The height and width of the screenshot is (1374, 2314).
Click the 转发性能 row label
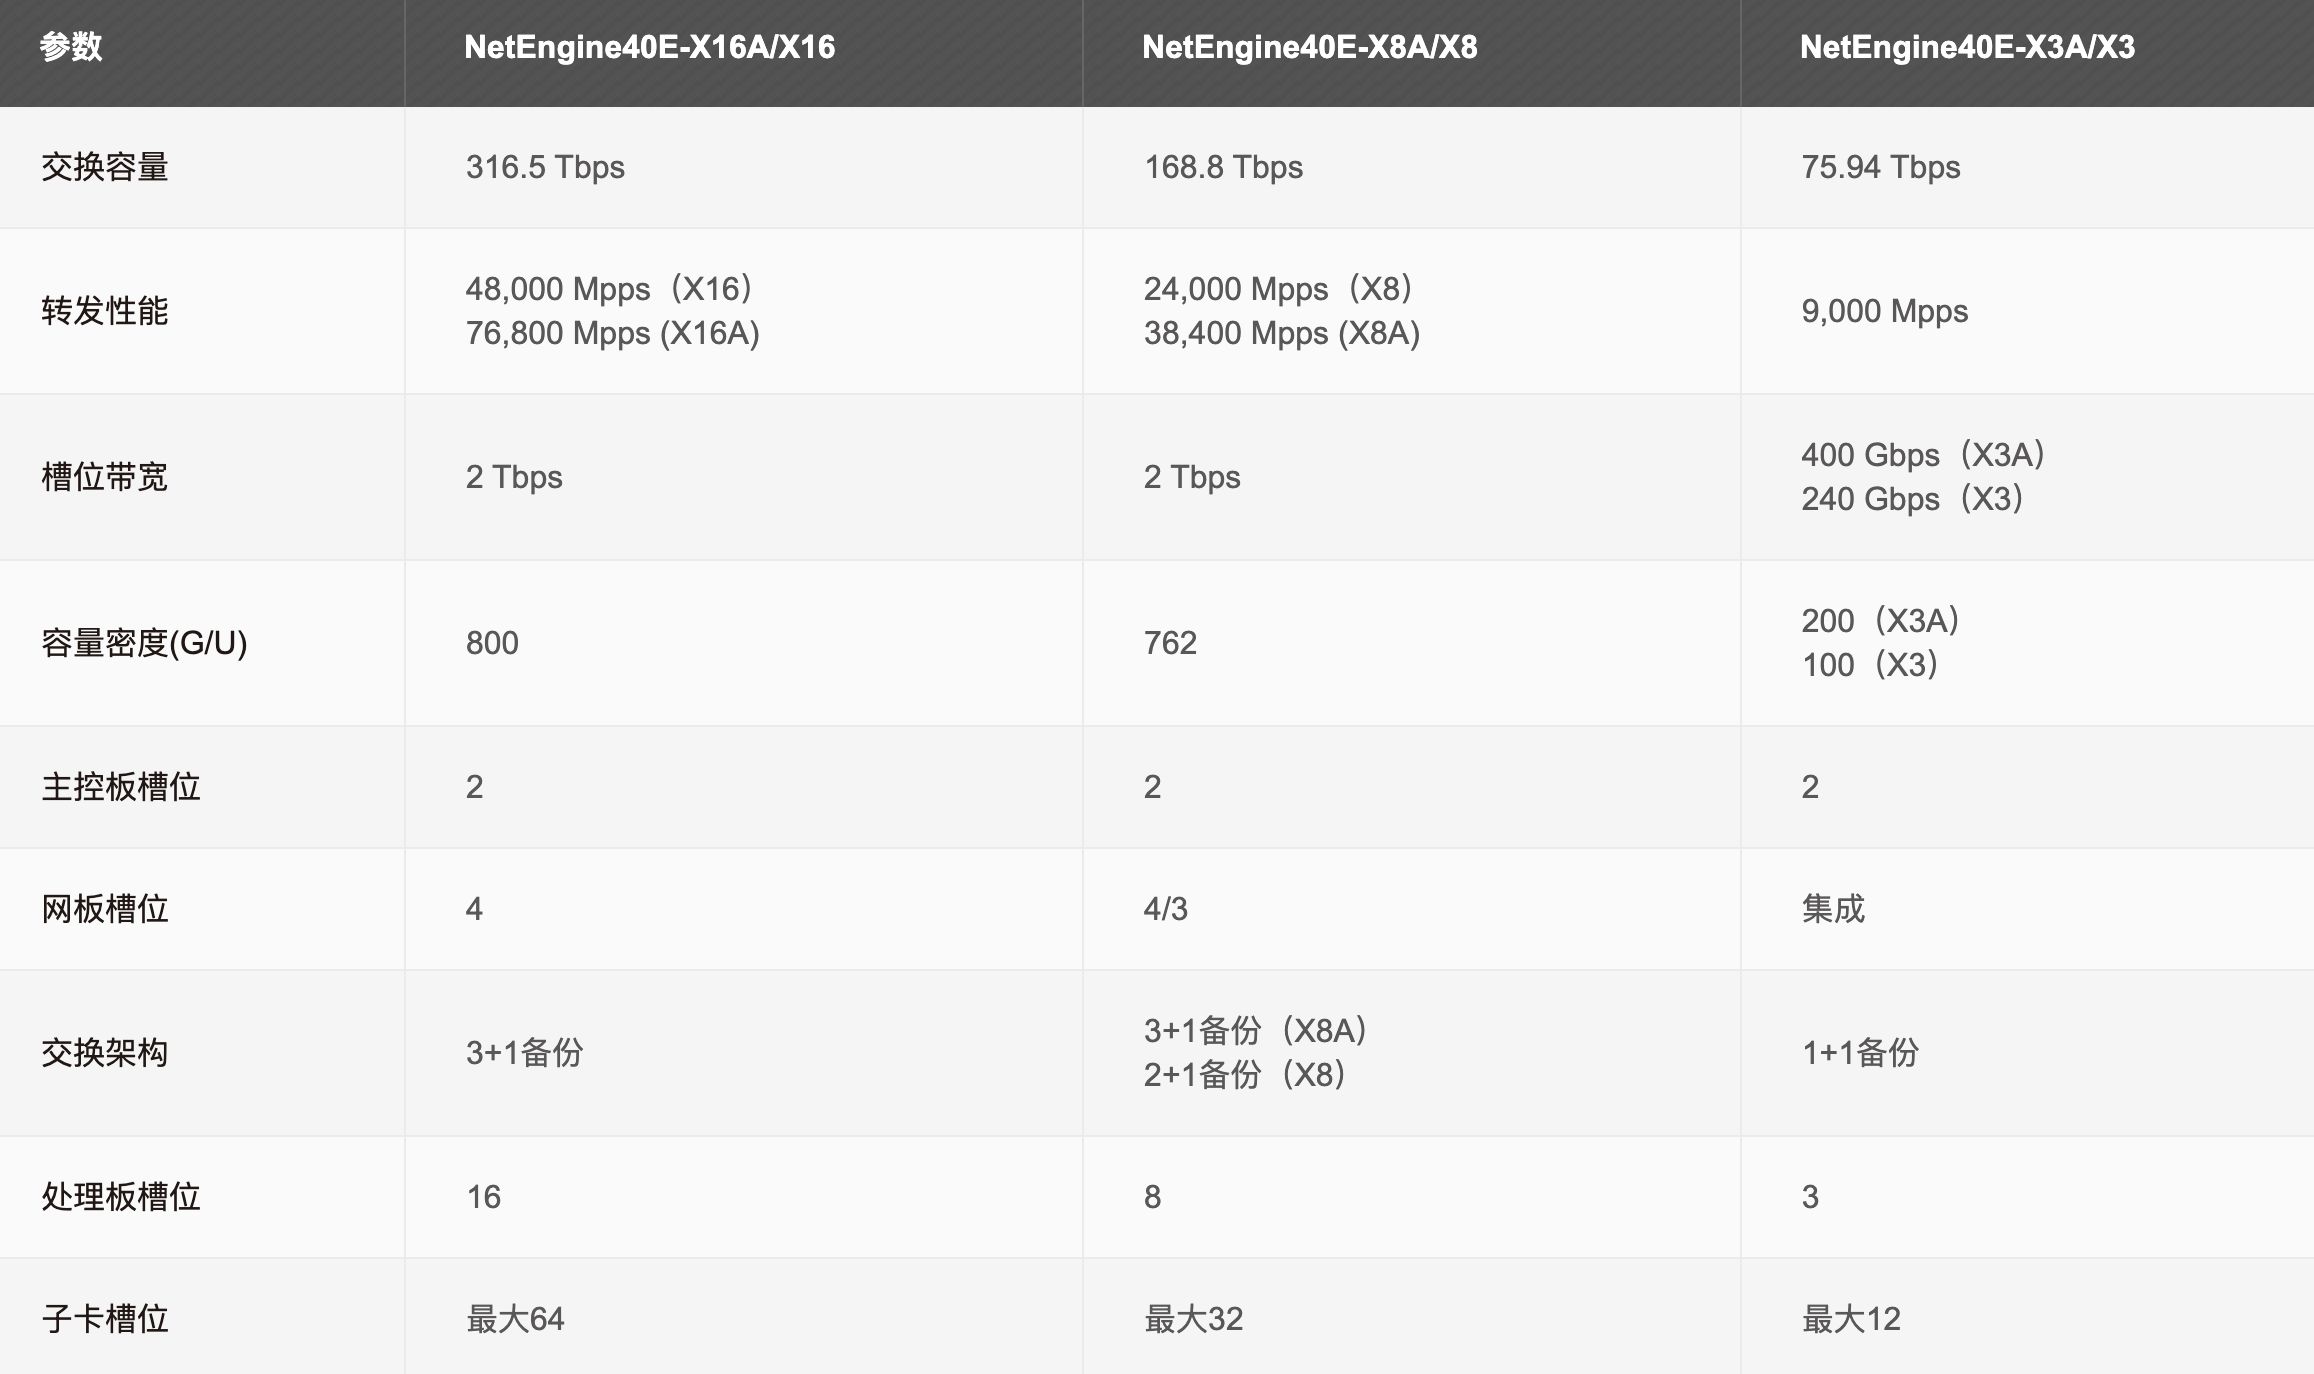point(105,311)
